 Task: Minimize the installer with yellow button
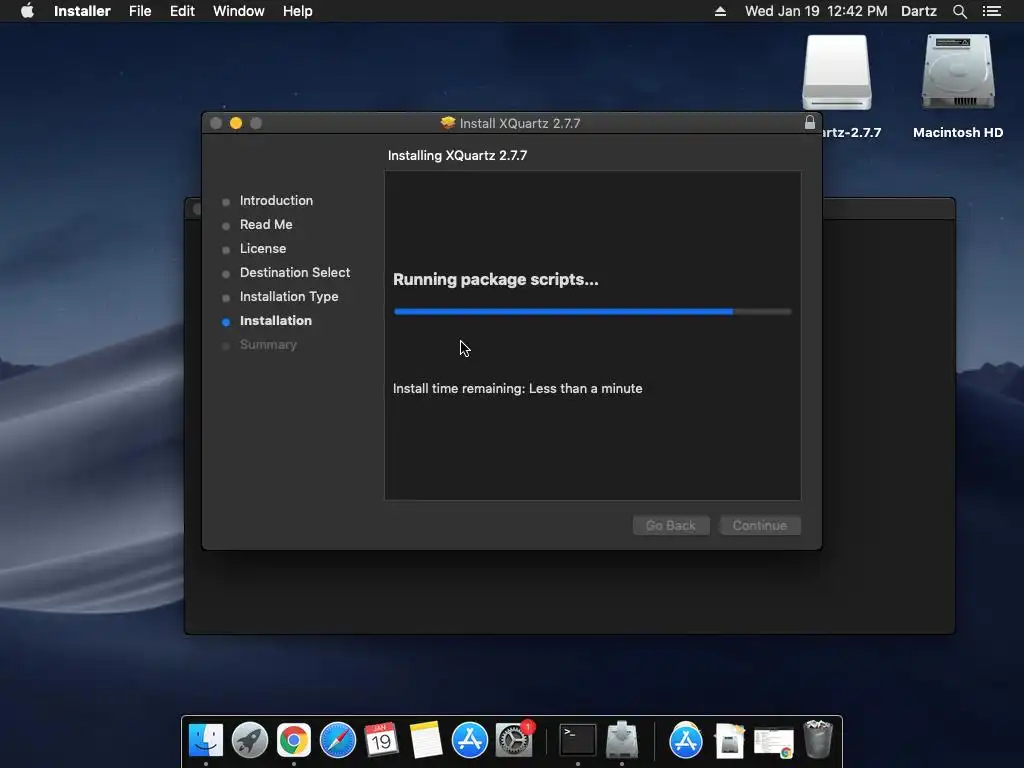coord(236,123)
